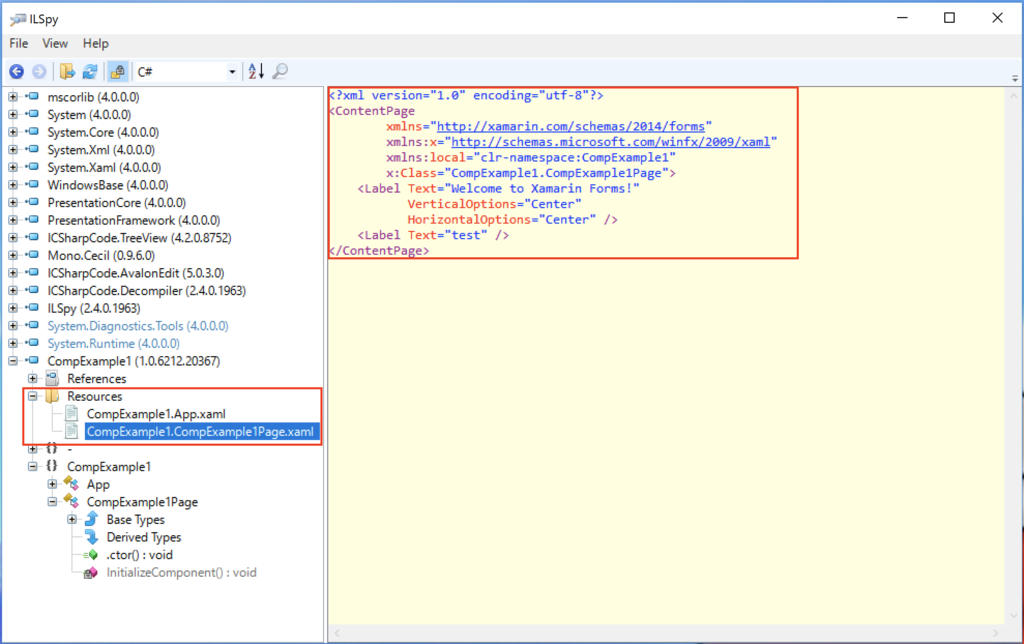
Task: Select System.Xml (4.0.0.0) assembly
Action: [x=101, y=150]
